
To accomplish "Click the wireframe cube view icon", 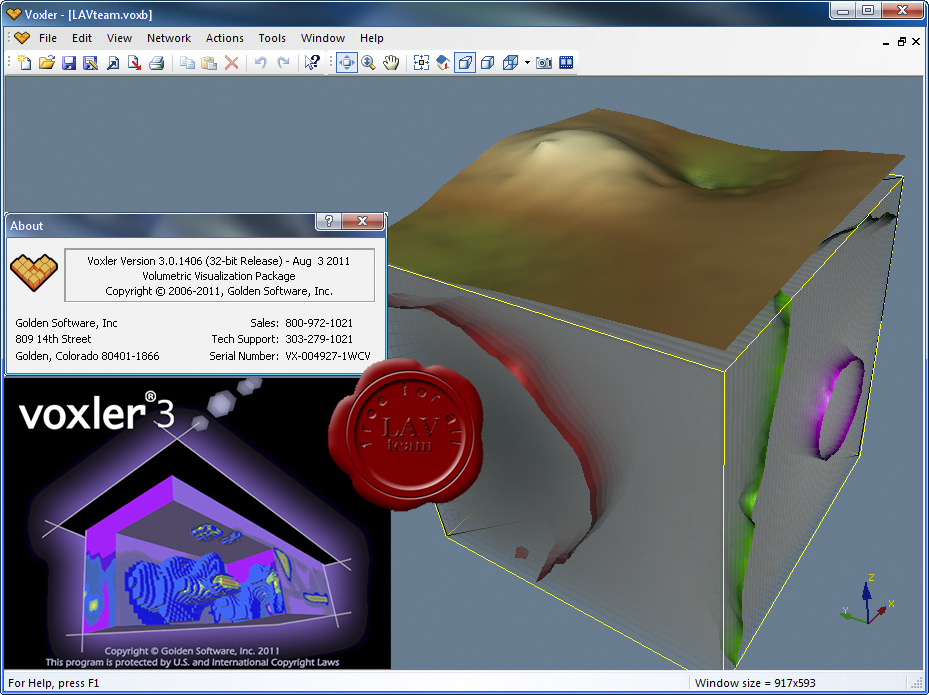I will point(510,62).
